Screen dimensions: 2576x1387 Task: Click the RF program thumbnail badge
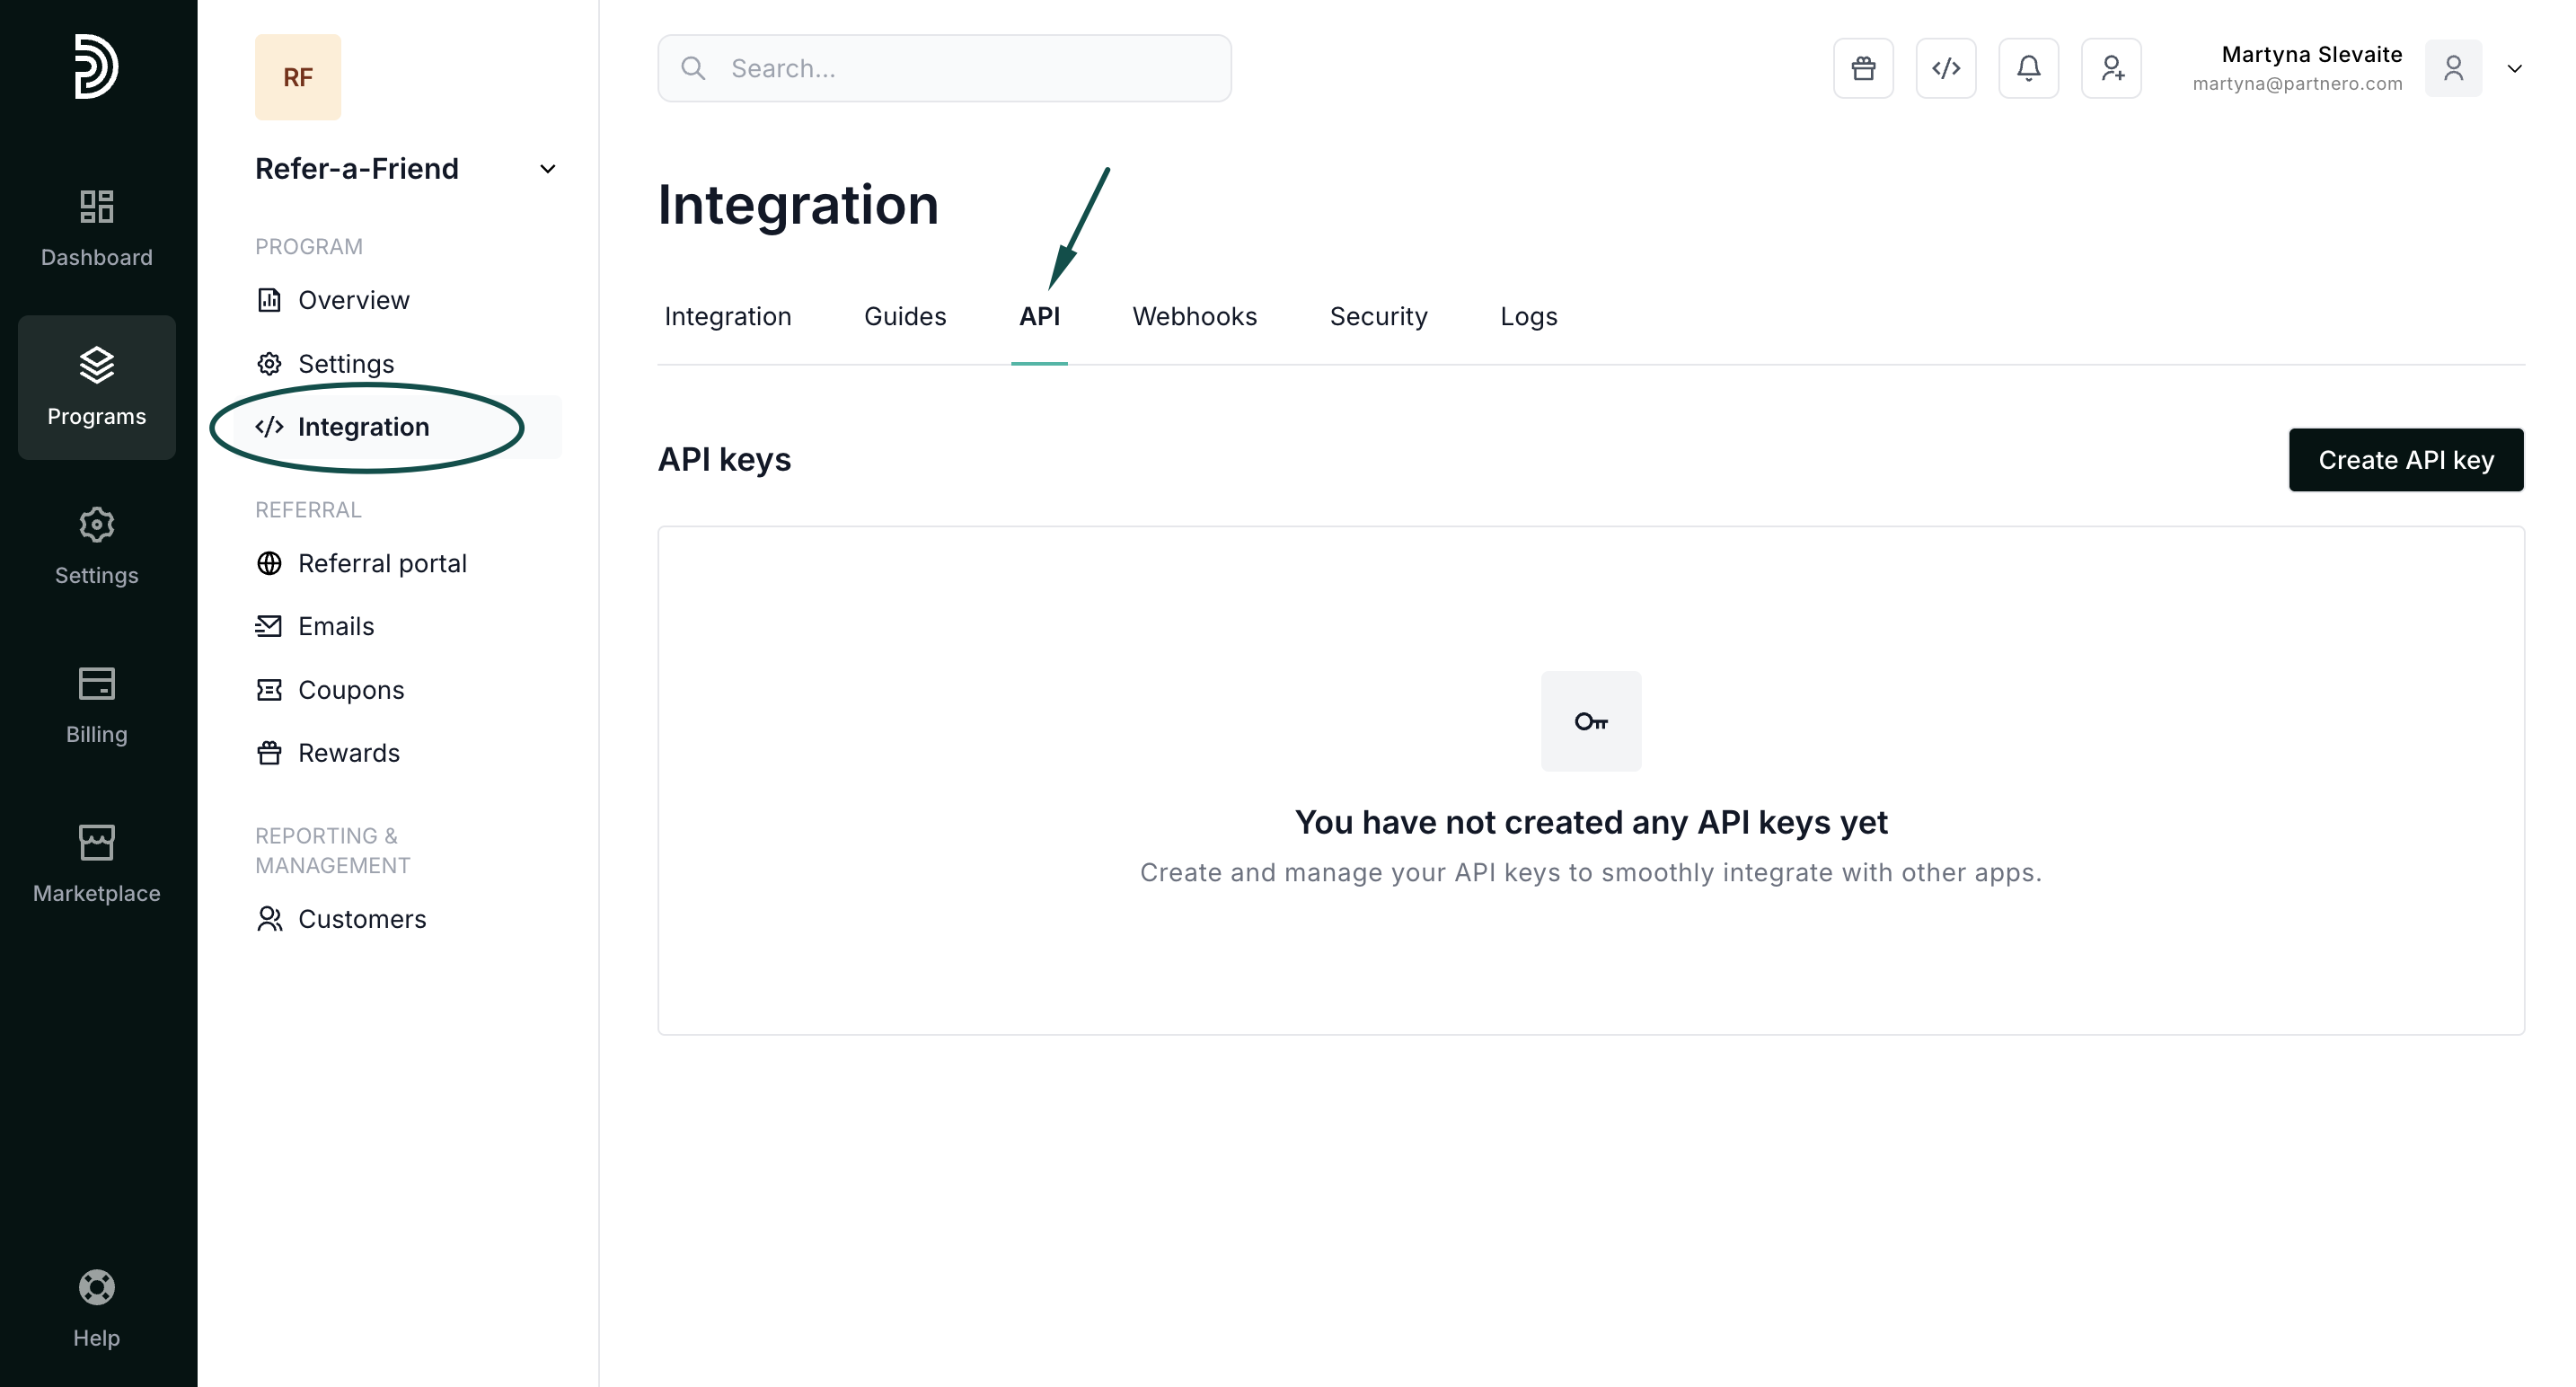click(x=297, y=77)
